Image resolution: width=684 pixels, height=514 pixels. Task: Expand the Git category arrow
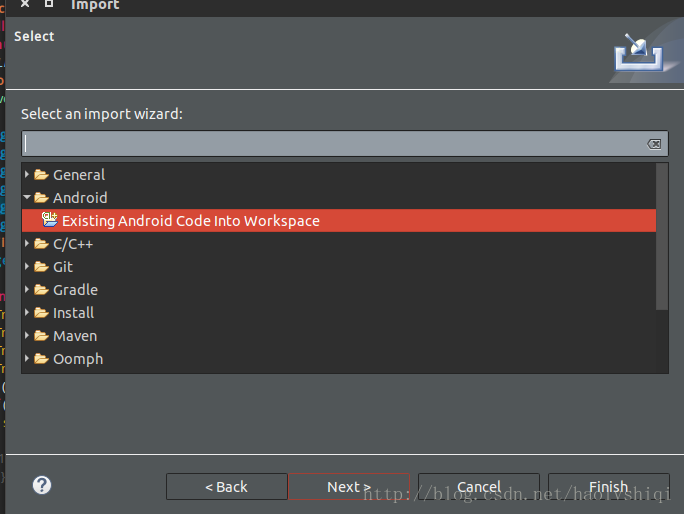pos(27,267)
